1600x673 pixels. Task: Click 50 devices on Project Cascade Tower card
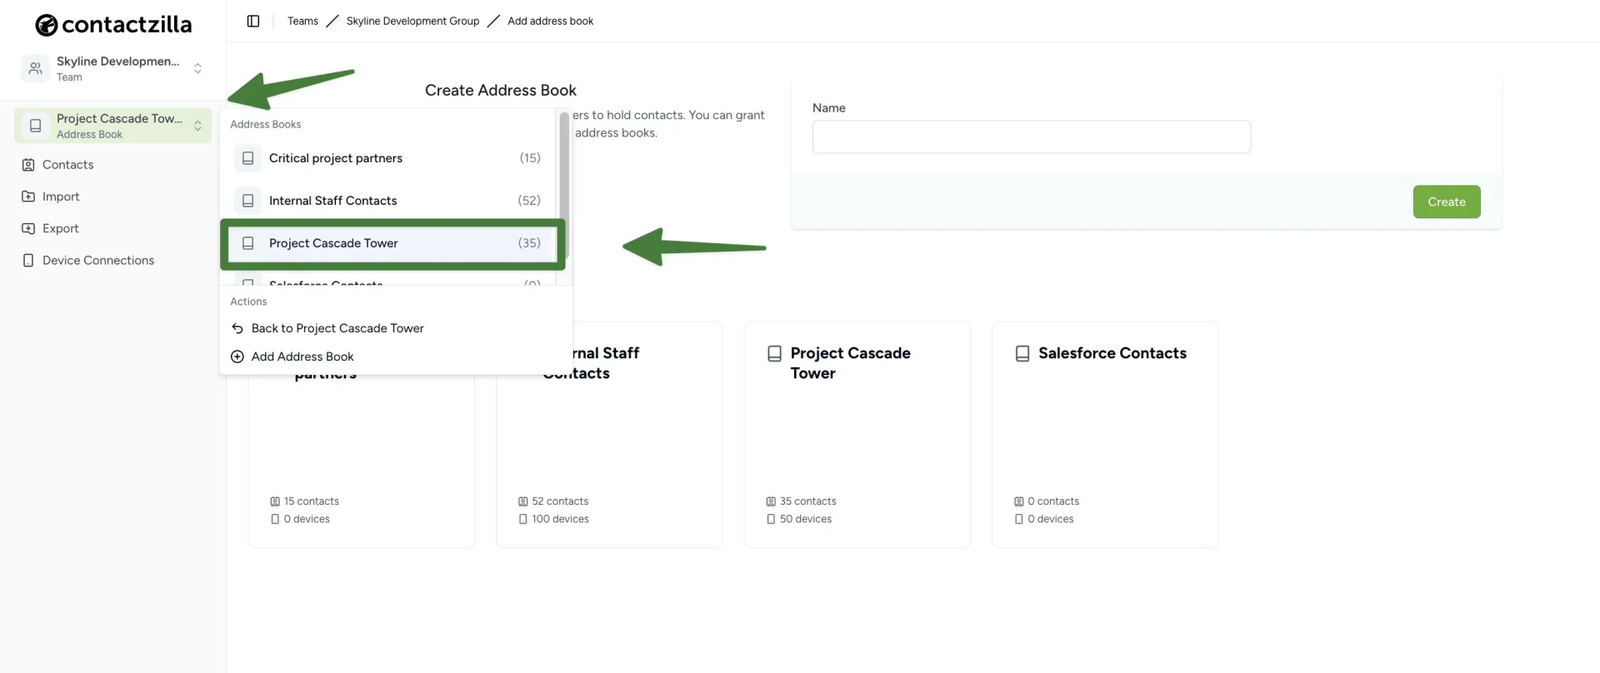coord(806,520)
